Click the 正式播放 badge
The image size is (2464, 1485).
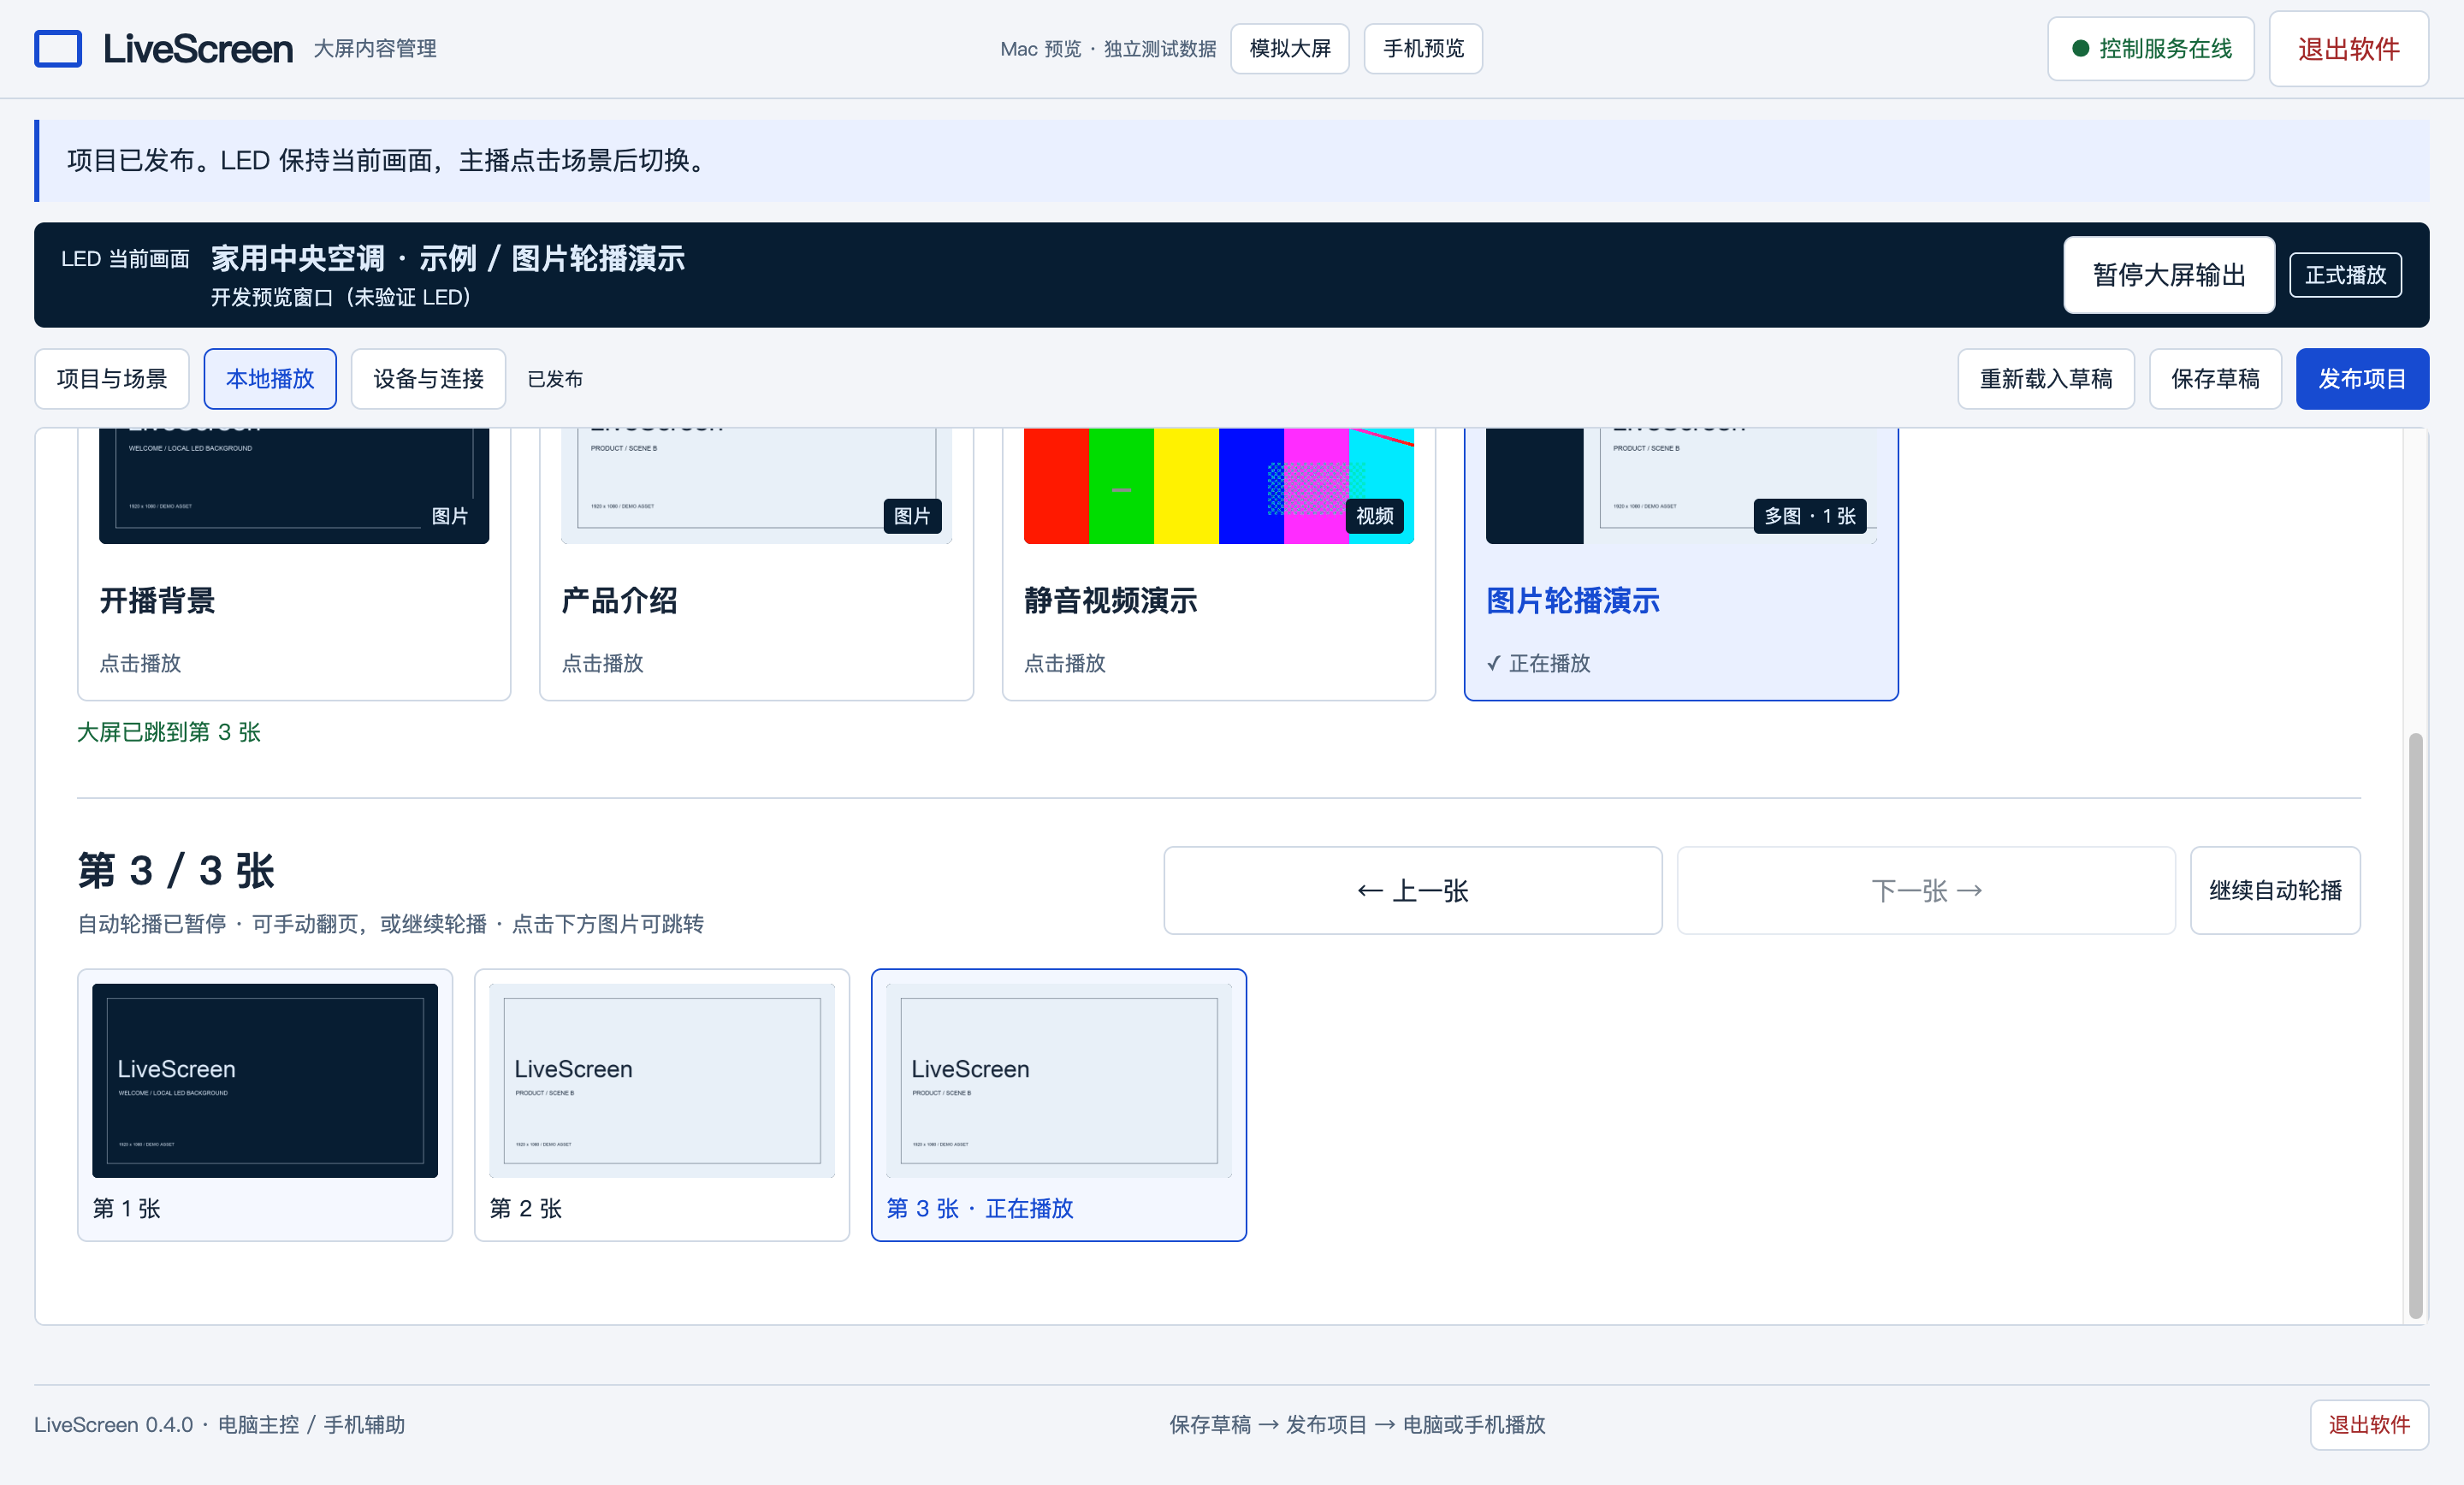2345,274
